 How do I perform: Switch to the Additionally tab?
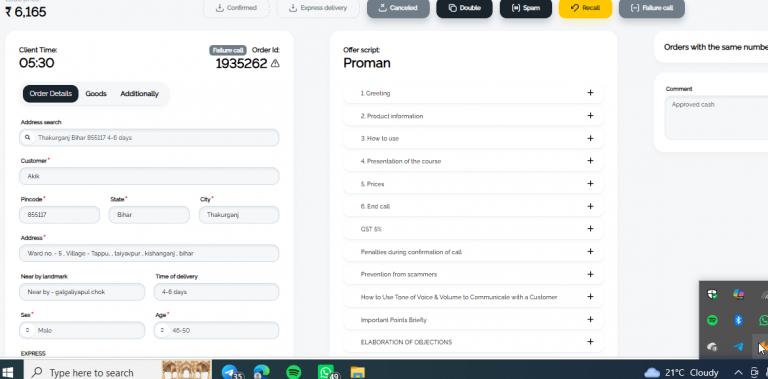140,94
